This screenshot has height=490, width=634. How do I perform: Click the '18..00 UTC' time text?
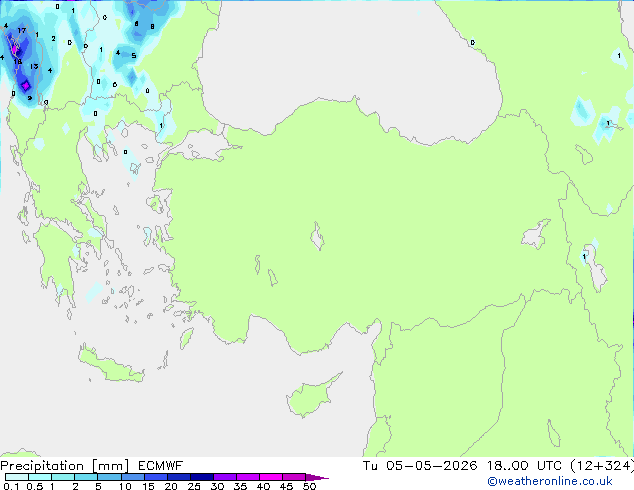pos(524,466)
